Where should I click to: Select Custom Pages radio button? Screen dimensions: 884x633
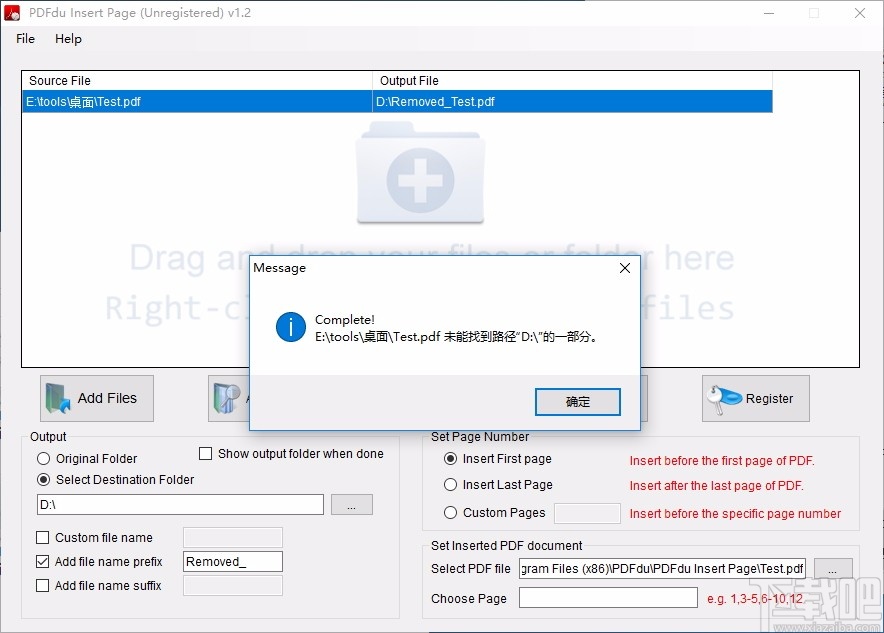(x=450, y=512)
